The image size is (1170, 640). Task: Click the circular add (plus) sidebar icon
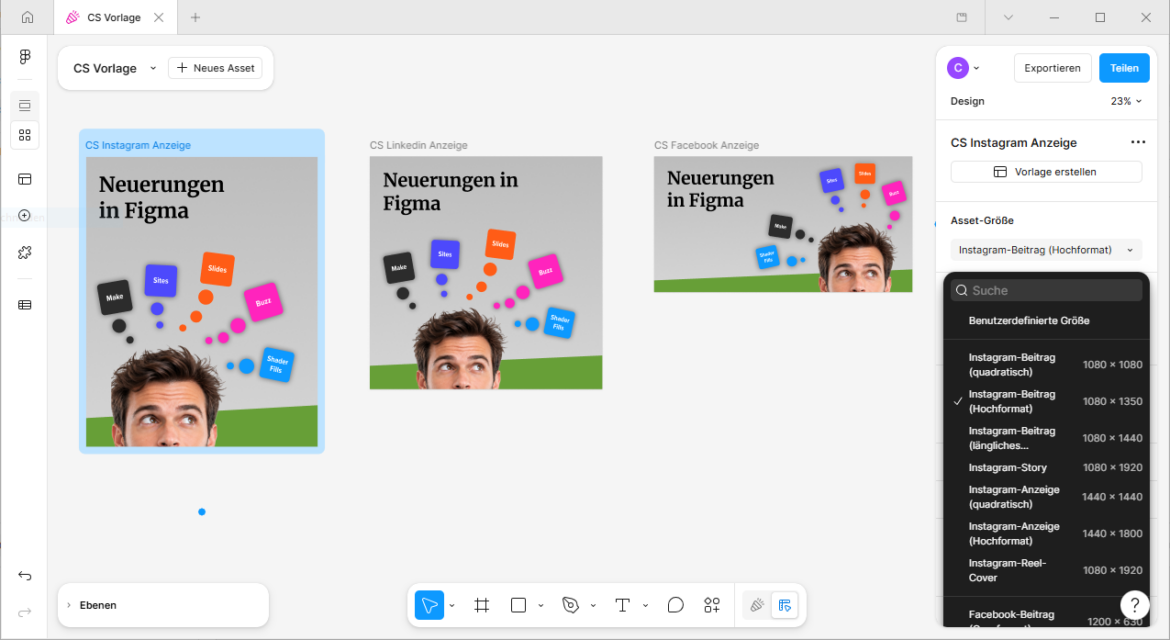(x=25, y=216)
